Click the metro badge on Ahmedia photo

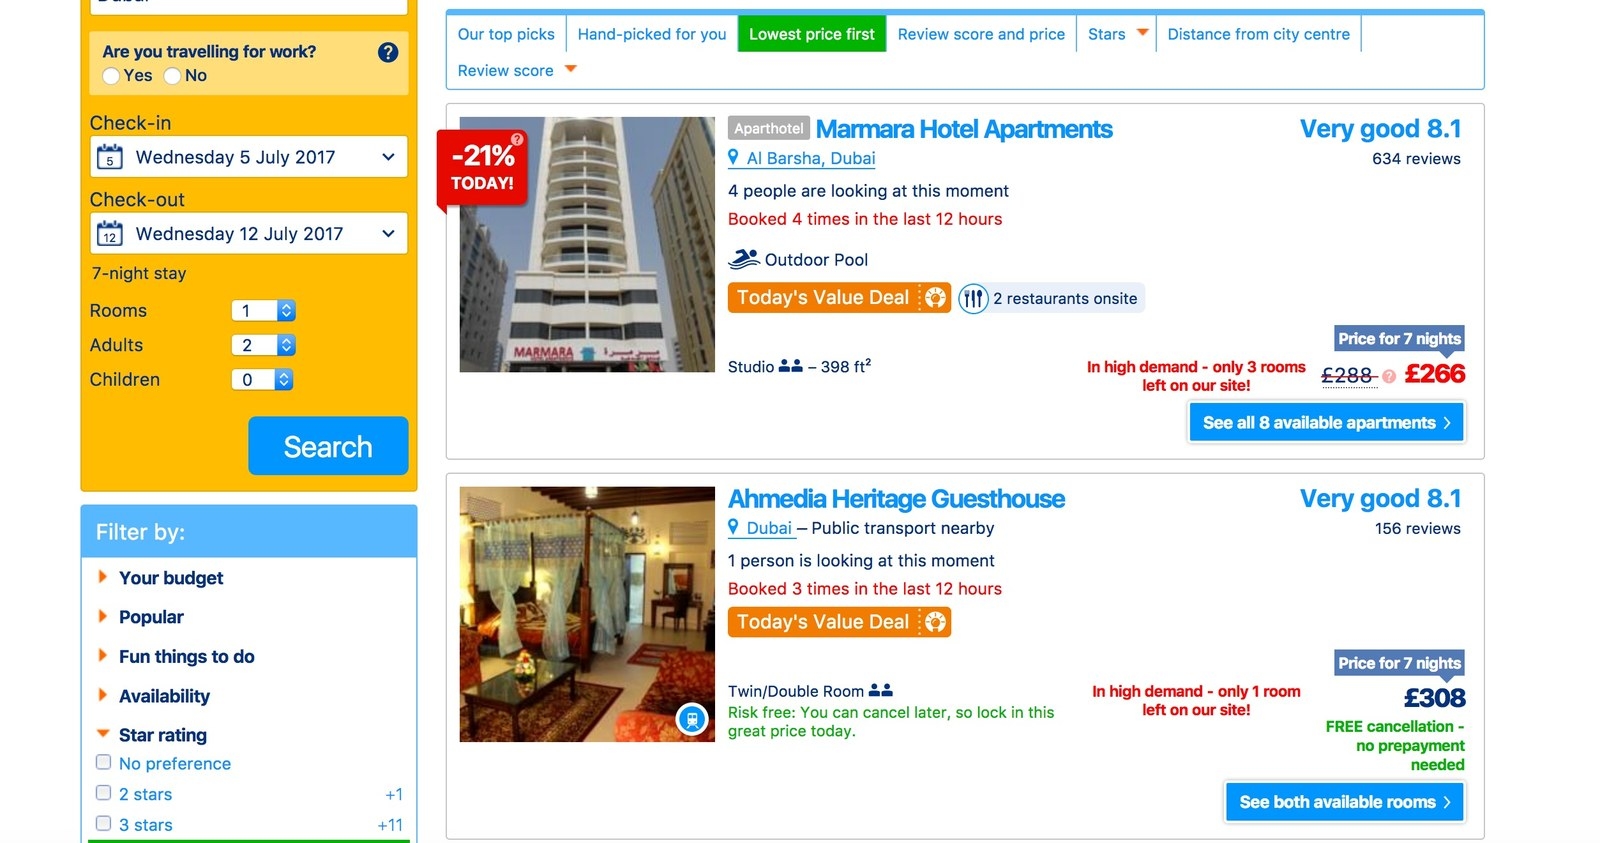(x=692, y=718)
